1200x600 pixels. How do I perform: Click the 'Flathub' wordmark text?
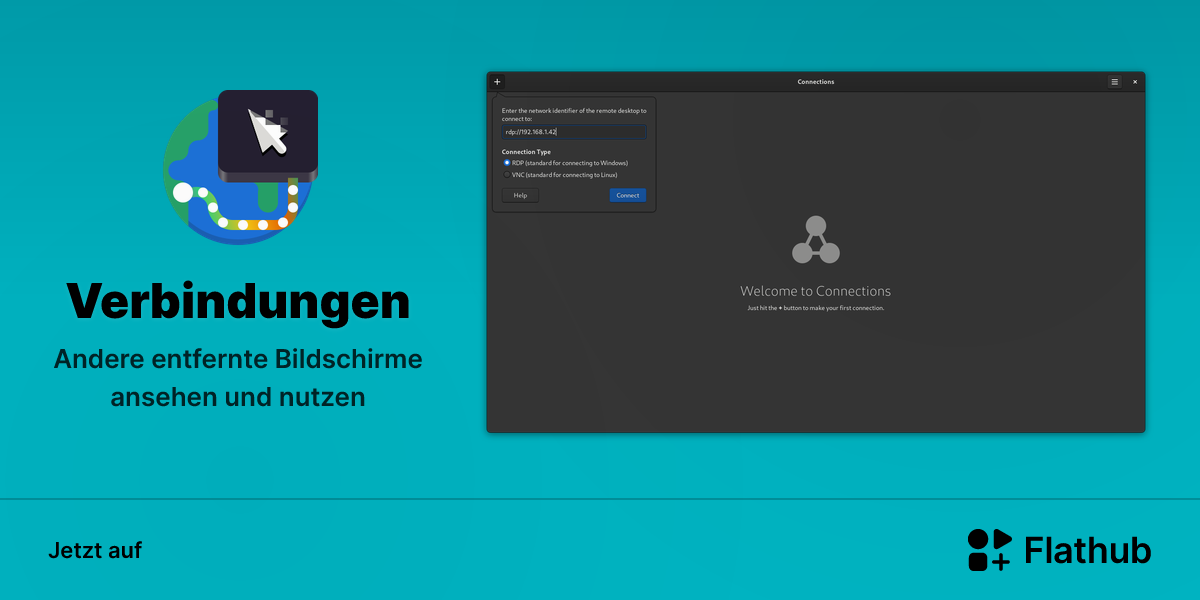(x=1088, y=550)
